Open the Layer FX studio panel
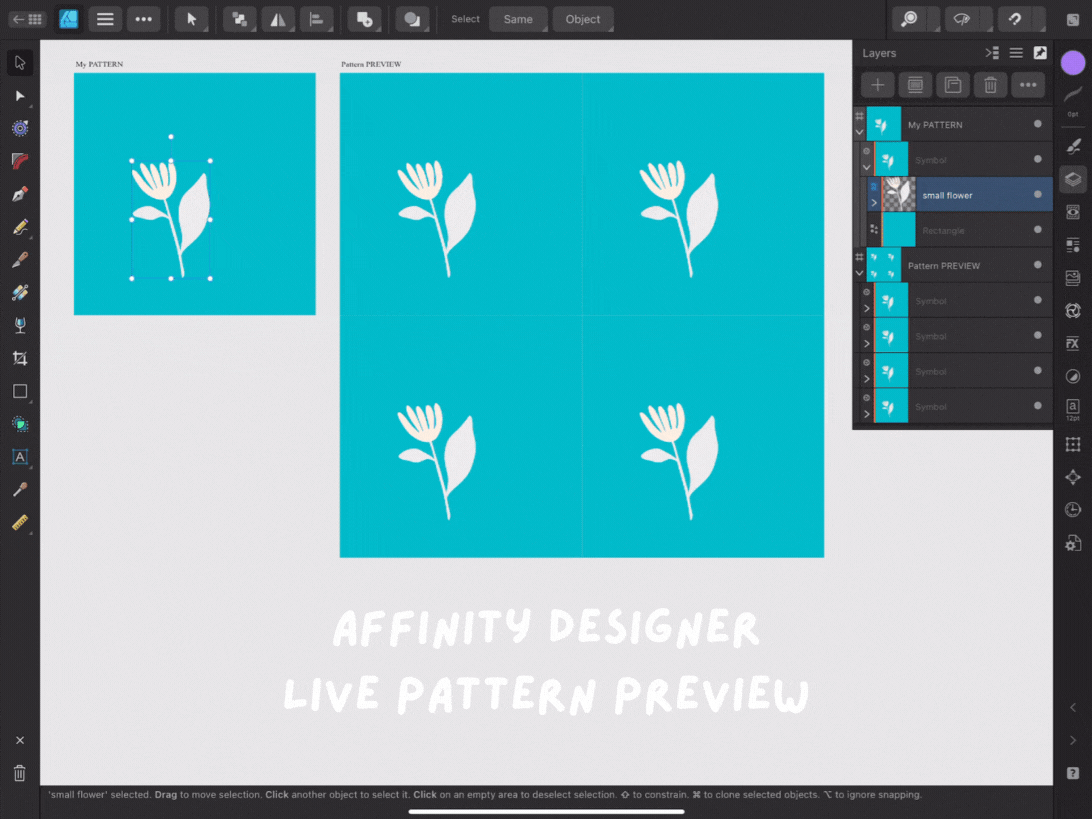 [1073, 343]
